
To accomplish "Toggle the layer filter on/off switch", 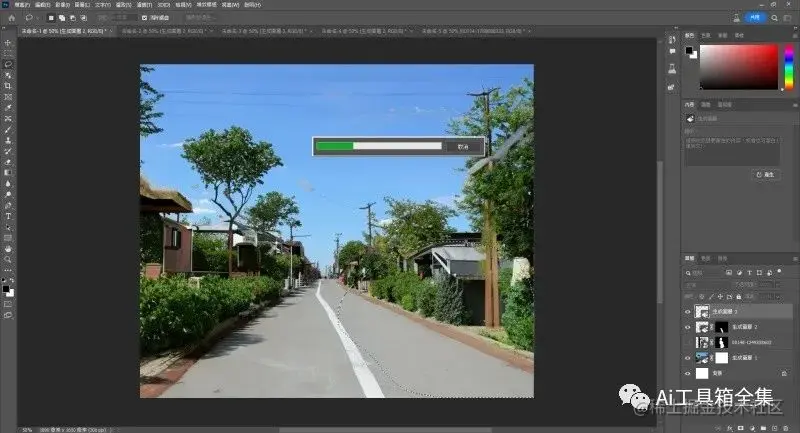I will click(779, 272).
